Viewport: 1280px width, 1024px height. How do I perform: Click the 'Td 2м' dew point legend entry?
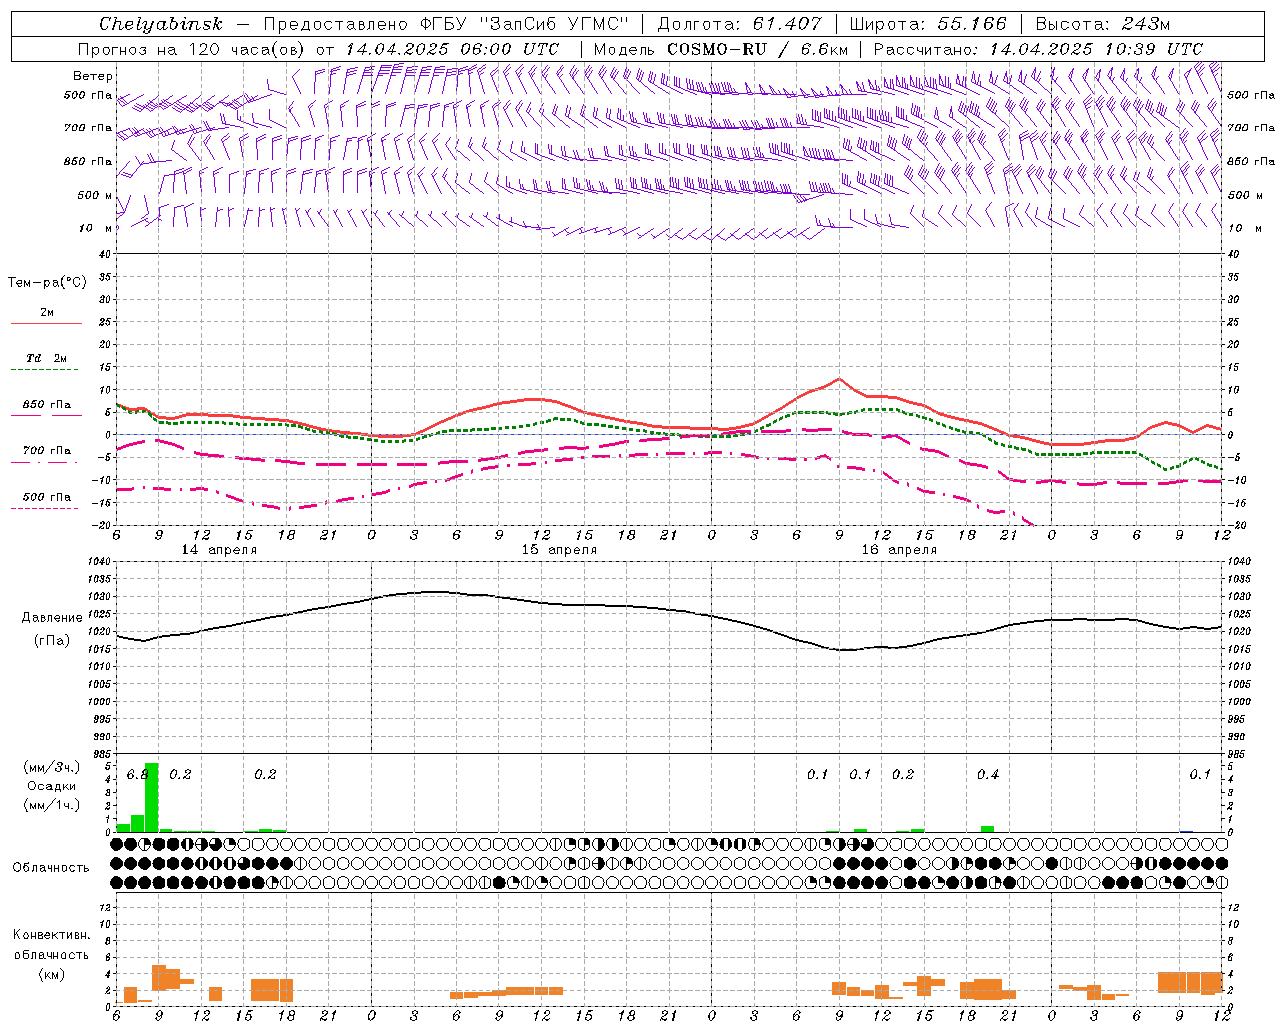point(47,358)
